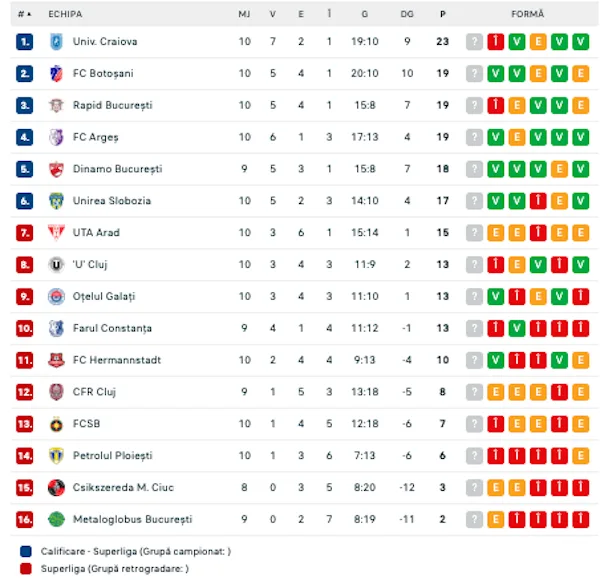Click the FCSB team crest
600x580 pixels.
(x=56, y=424)
